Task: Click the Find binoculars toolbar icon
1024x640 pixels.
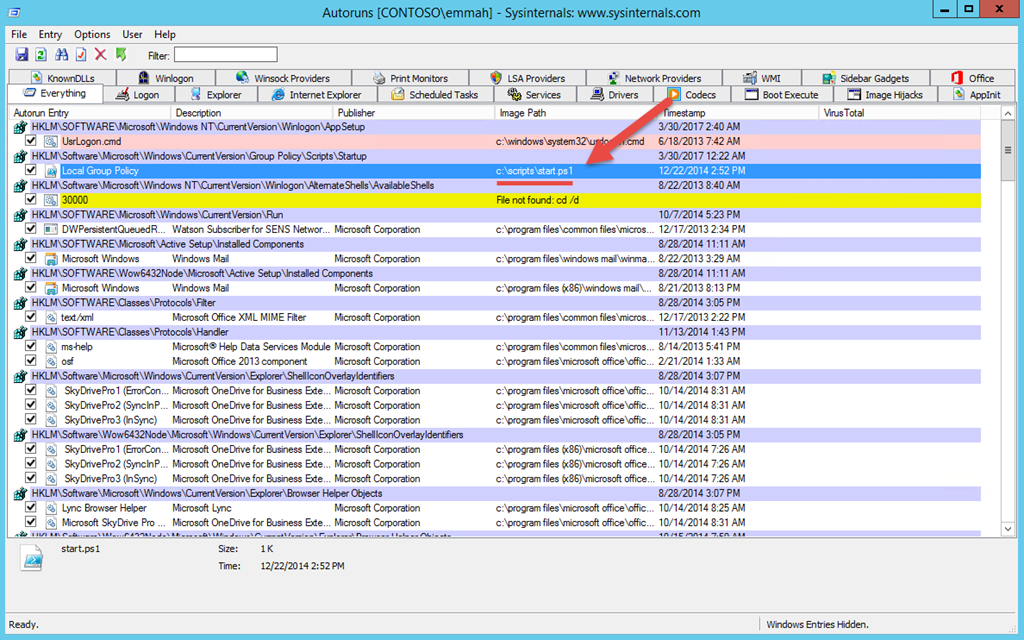Action: click(61, 55)
